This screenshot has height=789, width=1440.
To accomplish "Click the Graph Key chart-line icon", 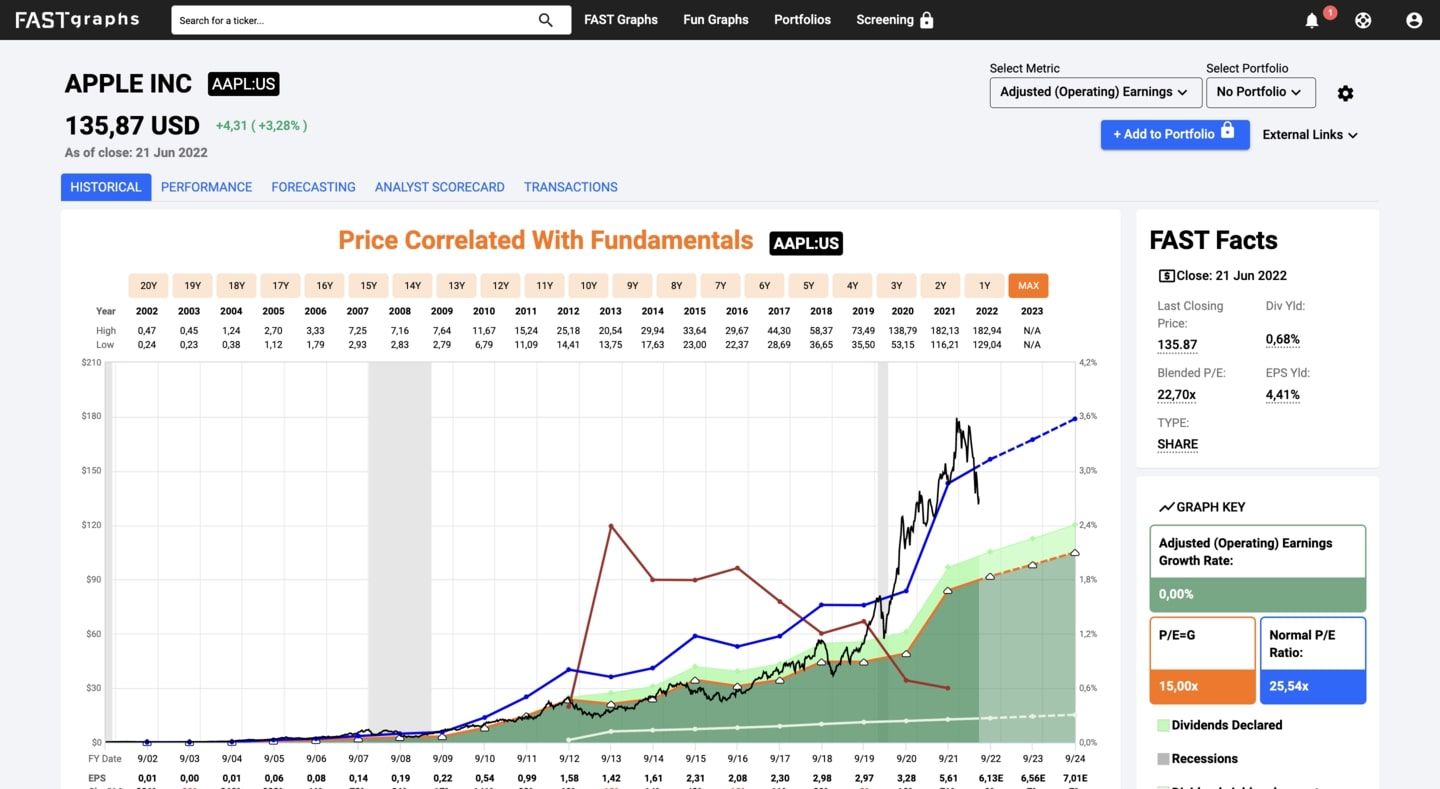I will click(x=1166, y=507).
